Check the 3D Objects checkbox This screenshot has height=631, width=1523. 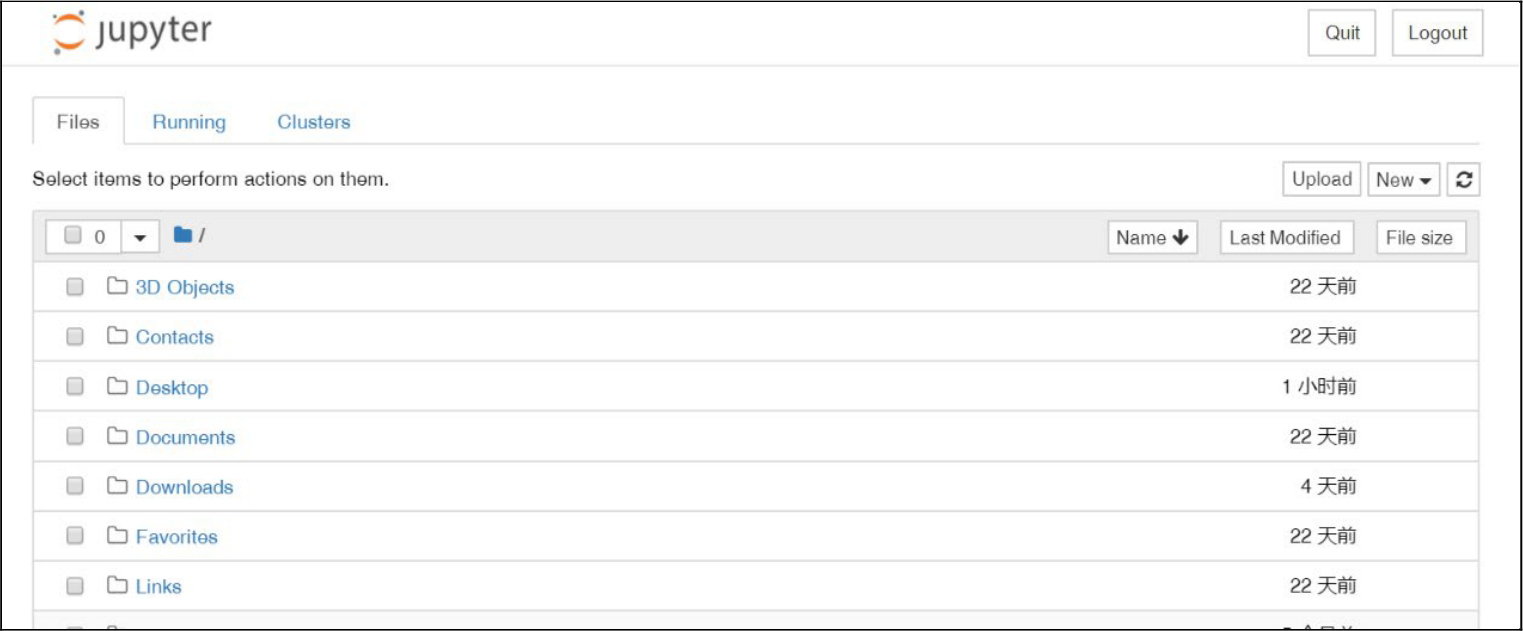point(75,287)
